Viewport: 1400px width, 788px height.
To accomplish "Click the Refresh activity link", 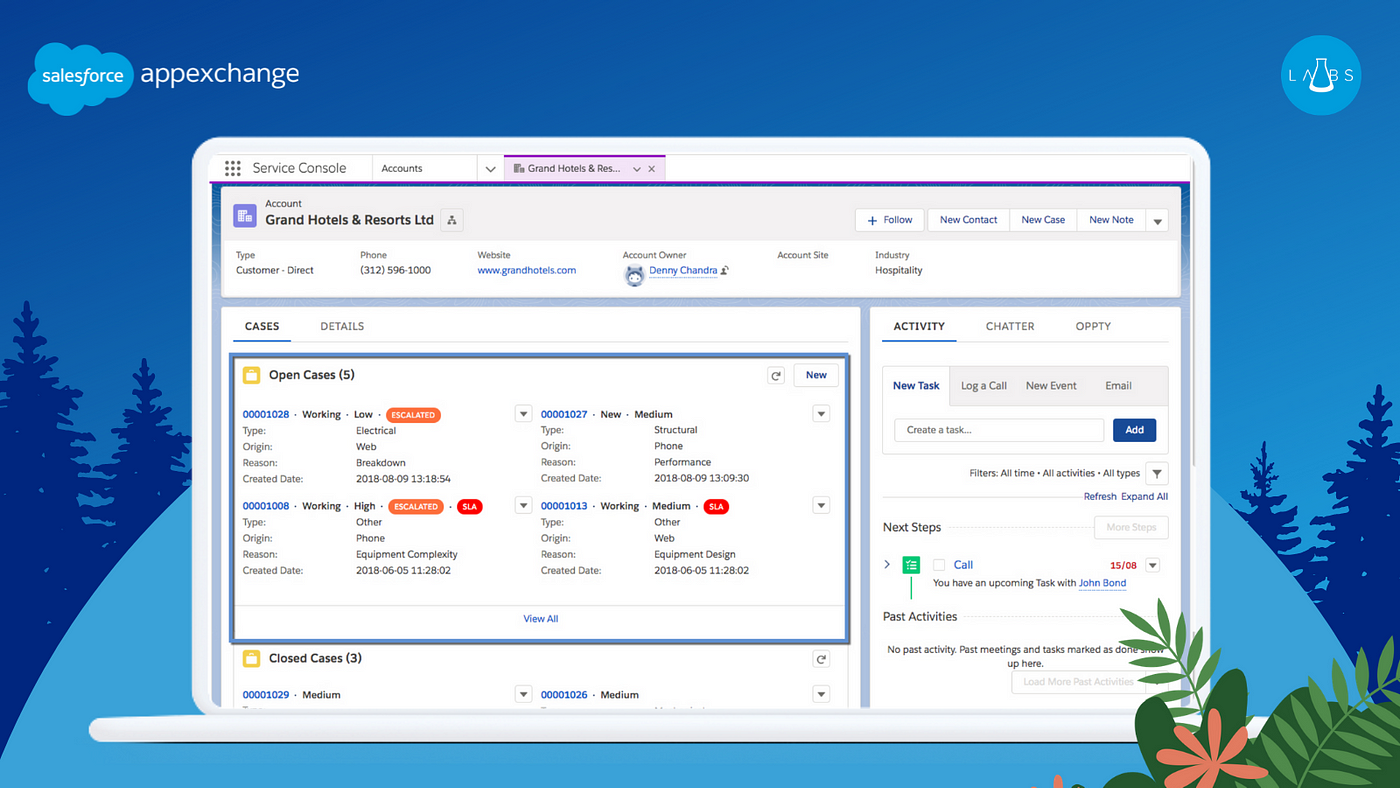I will [x=1100, y=497].
